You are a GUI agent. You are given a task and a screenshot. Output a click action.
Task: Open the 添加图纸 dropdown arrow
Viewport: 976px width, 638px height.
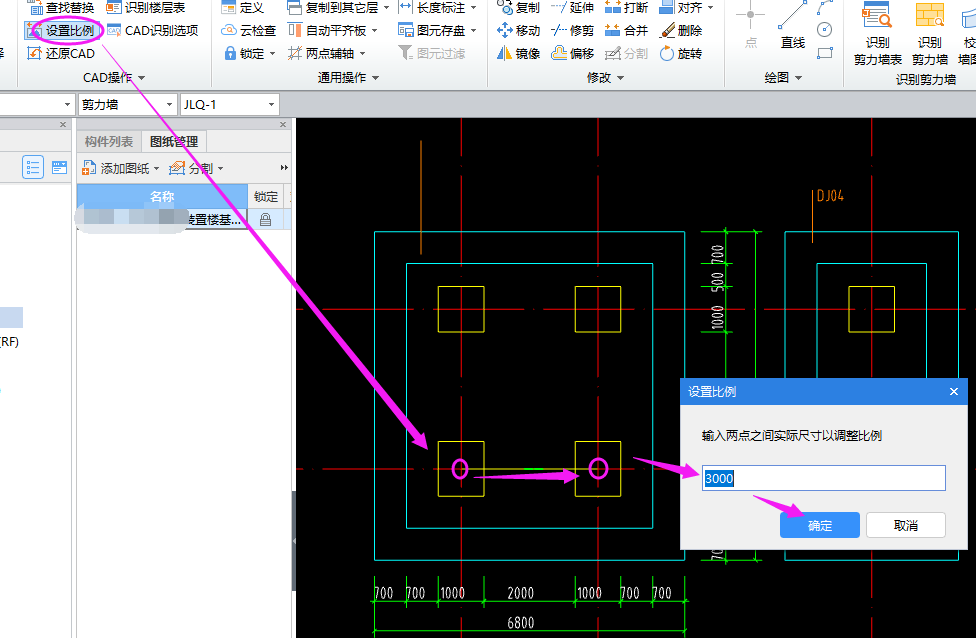pyautogui.click(x=156, y=169)
